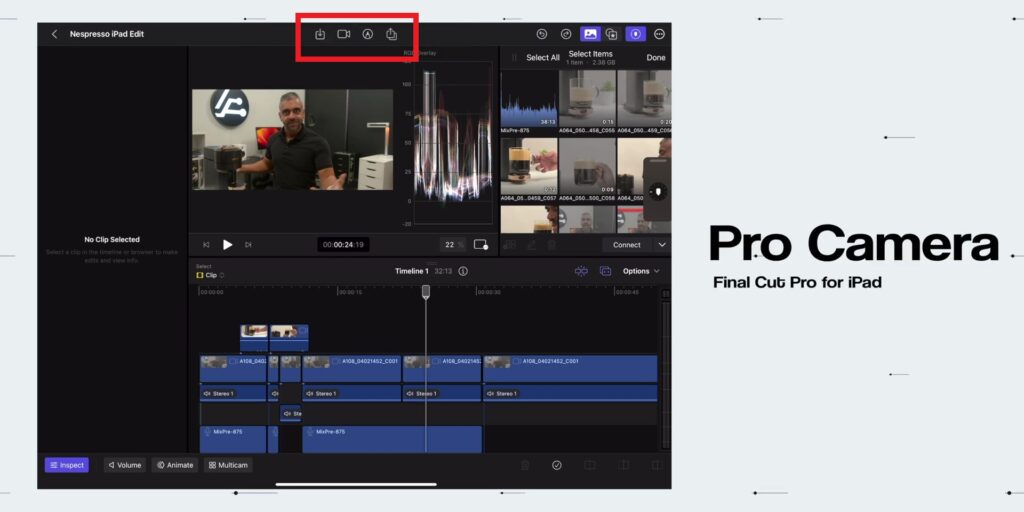Jump to the next edit point
Image resolution: width=1024 pixels, height=512 pixels.
248,245
